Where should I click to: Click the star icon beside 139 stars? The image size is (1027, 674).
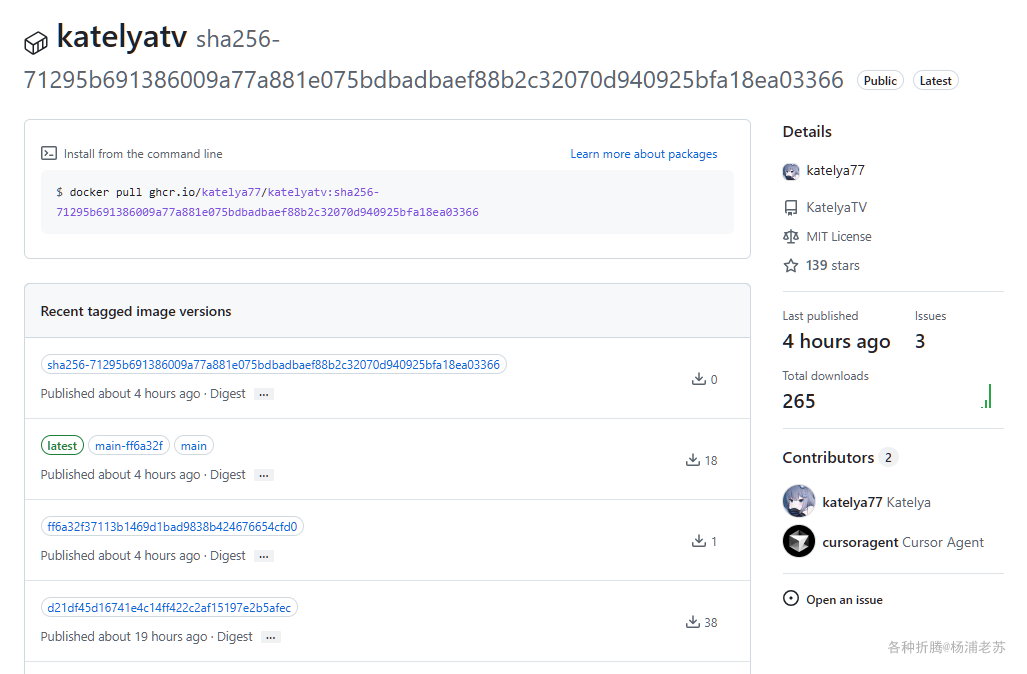(x=791, y=265)
